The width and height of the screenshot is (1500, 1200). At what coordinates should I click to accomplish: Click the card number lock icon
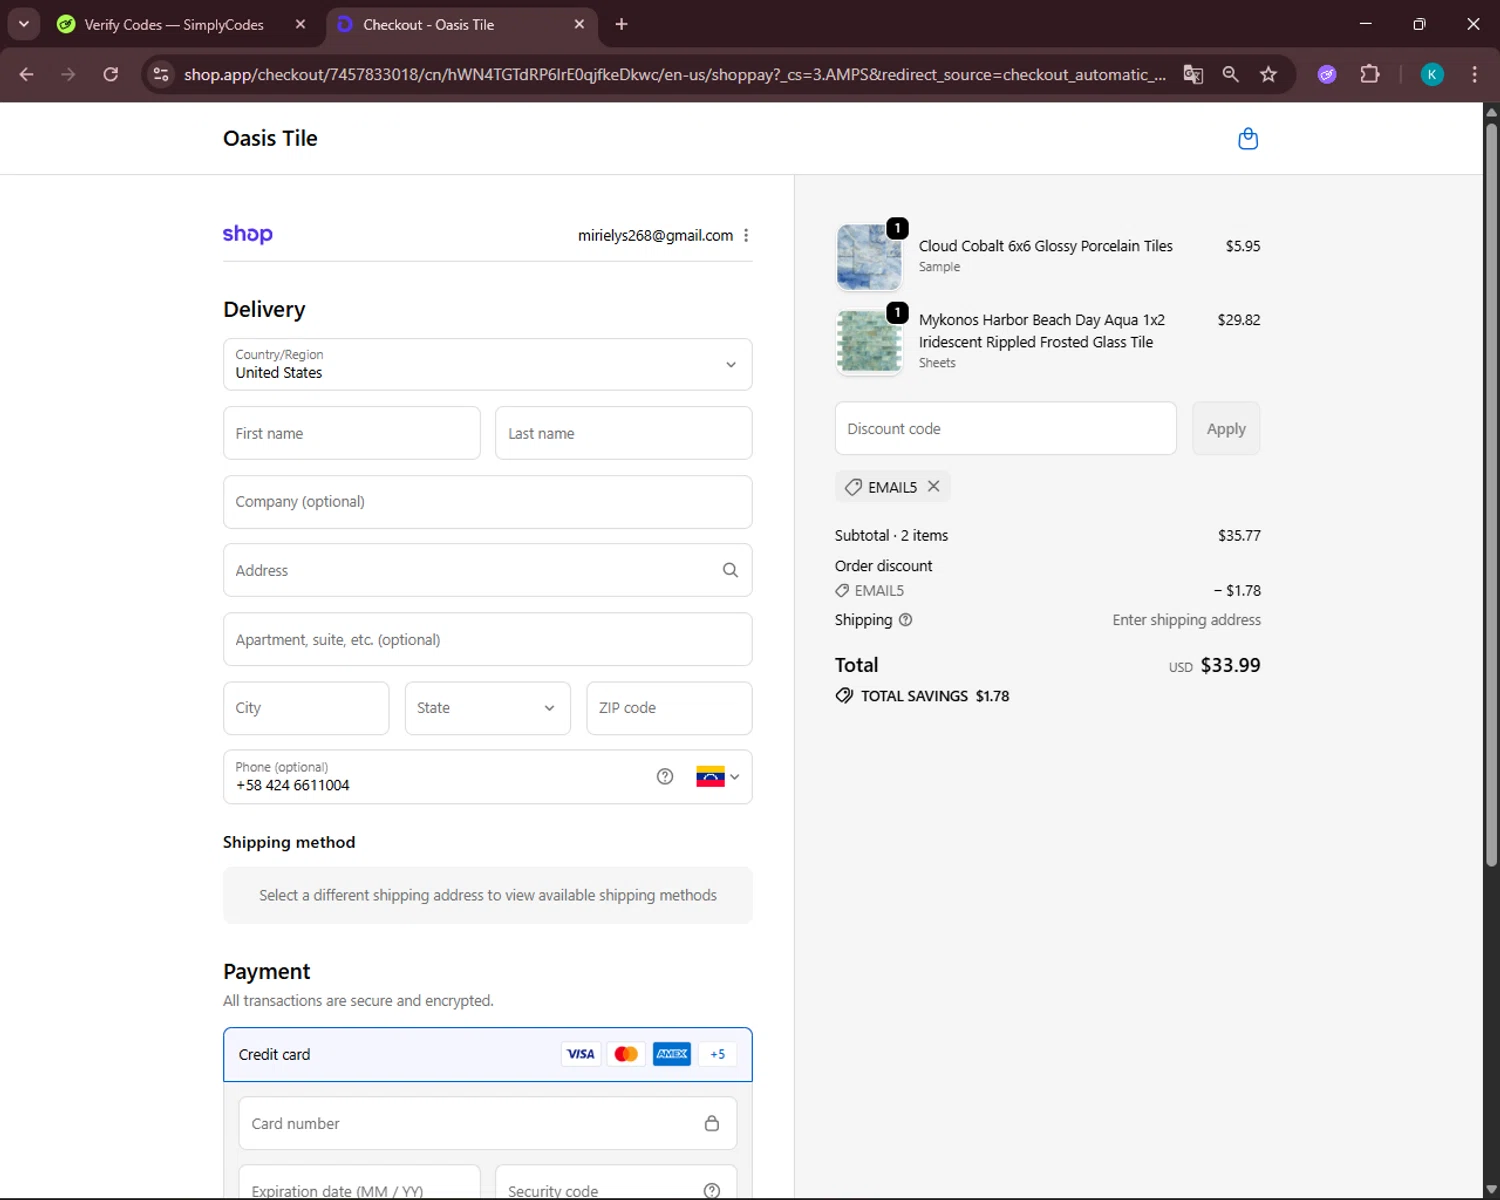tap(712, 1123)
